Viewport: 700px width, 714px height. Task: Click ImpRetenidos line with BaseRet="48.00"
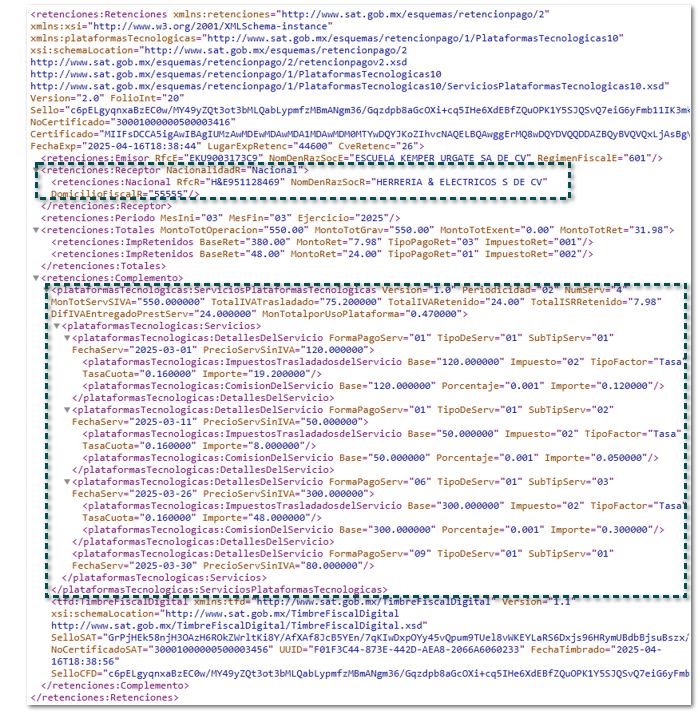tap(322, 254)
